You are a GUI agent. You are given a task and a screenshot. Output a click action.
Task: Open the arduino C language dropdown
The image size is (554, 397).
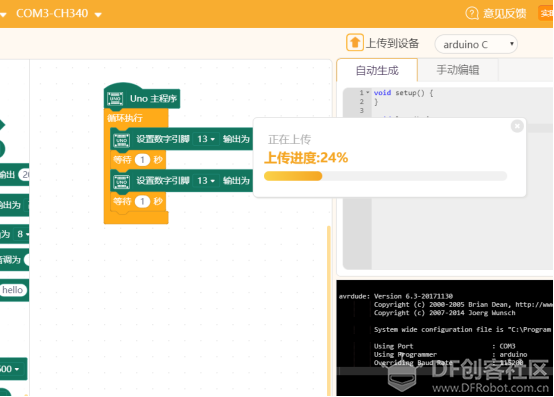click(476, 45)
